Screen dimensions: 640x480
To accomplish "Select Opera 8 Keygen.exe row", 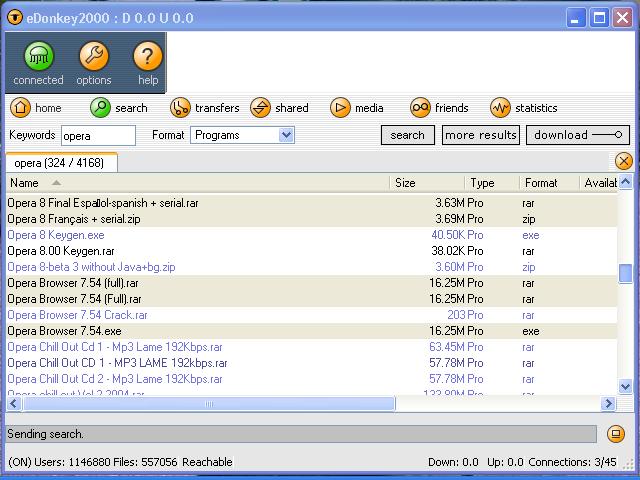I will (x=311, y=235).
